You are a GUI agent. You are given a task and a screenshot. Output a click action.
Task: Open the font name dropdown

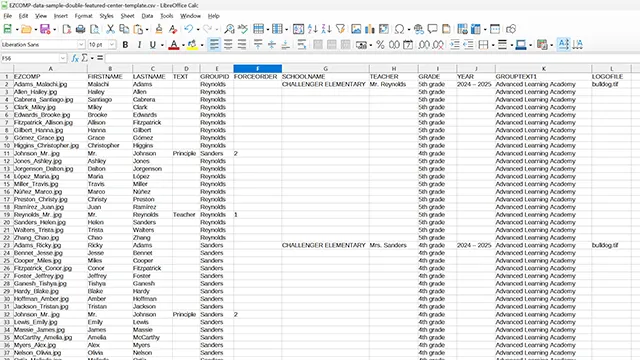[81, 44]
